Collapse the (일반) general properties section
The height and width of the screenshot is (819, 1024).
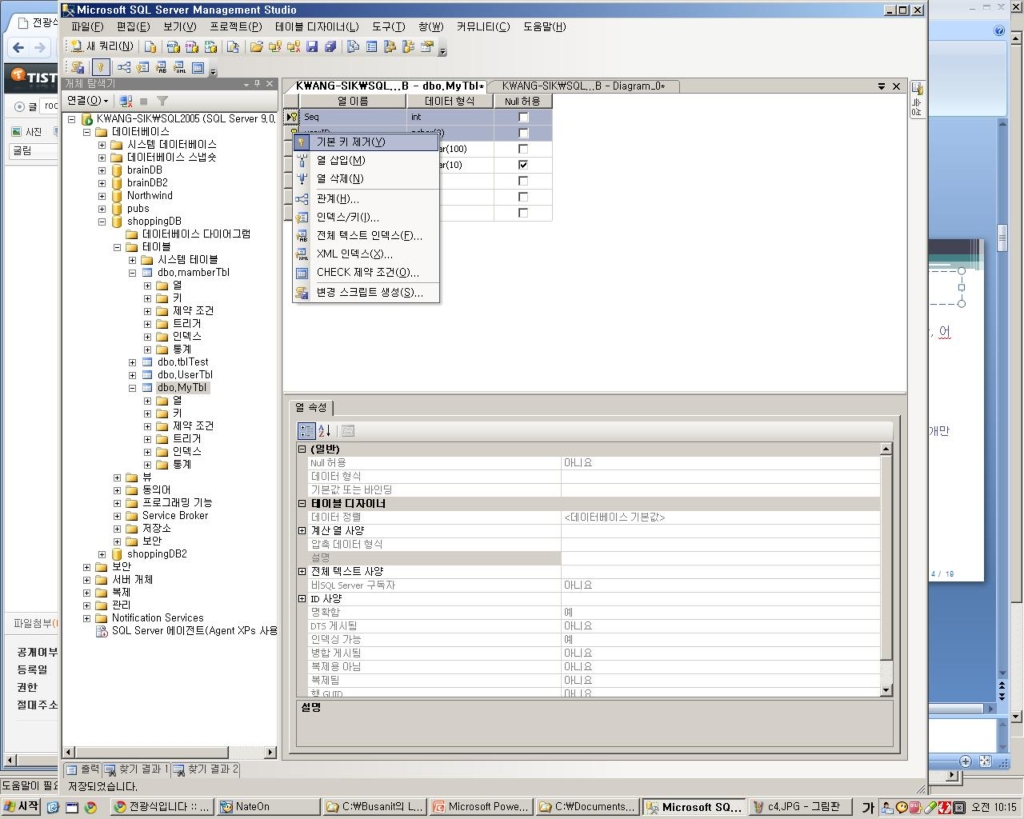point(302,449)
